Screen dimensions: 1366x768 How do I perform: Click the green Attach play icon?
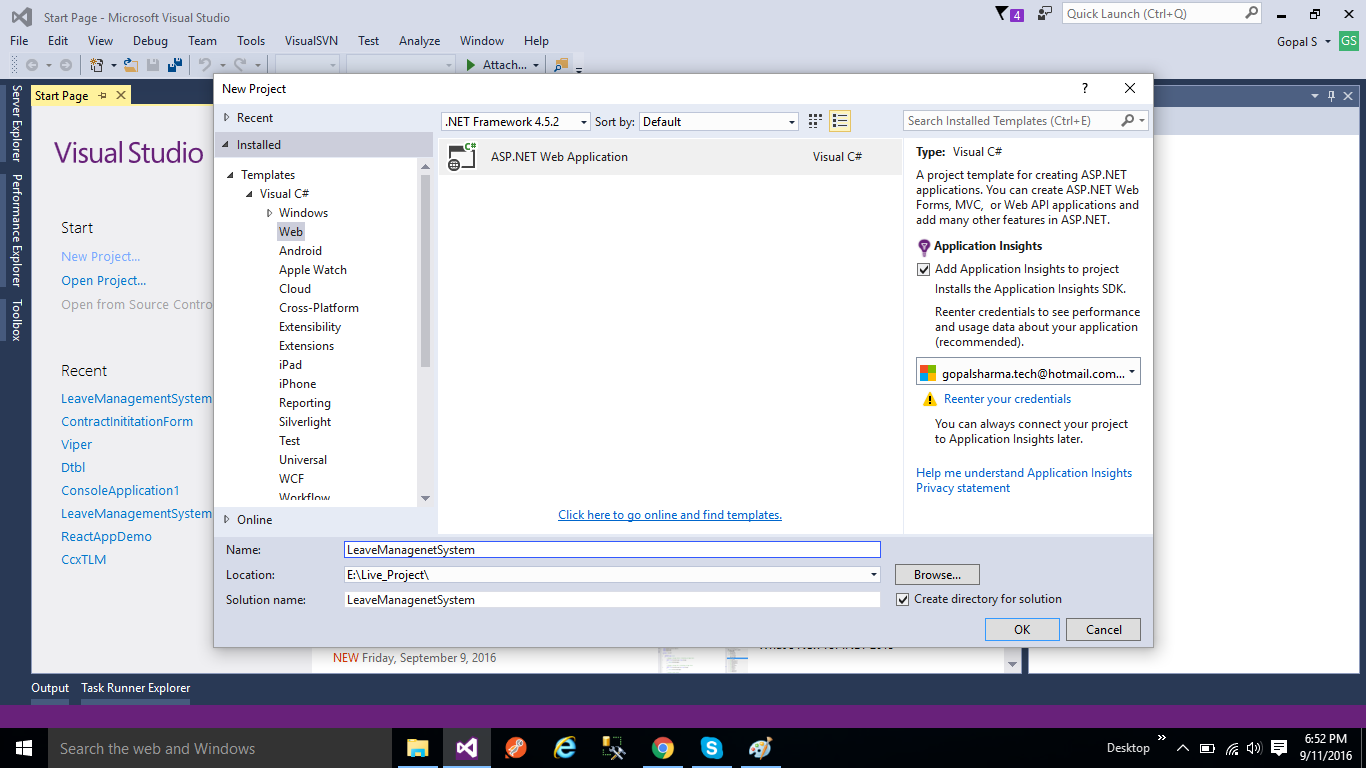pyautogui.click(x=471, y=65)
